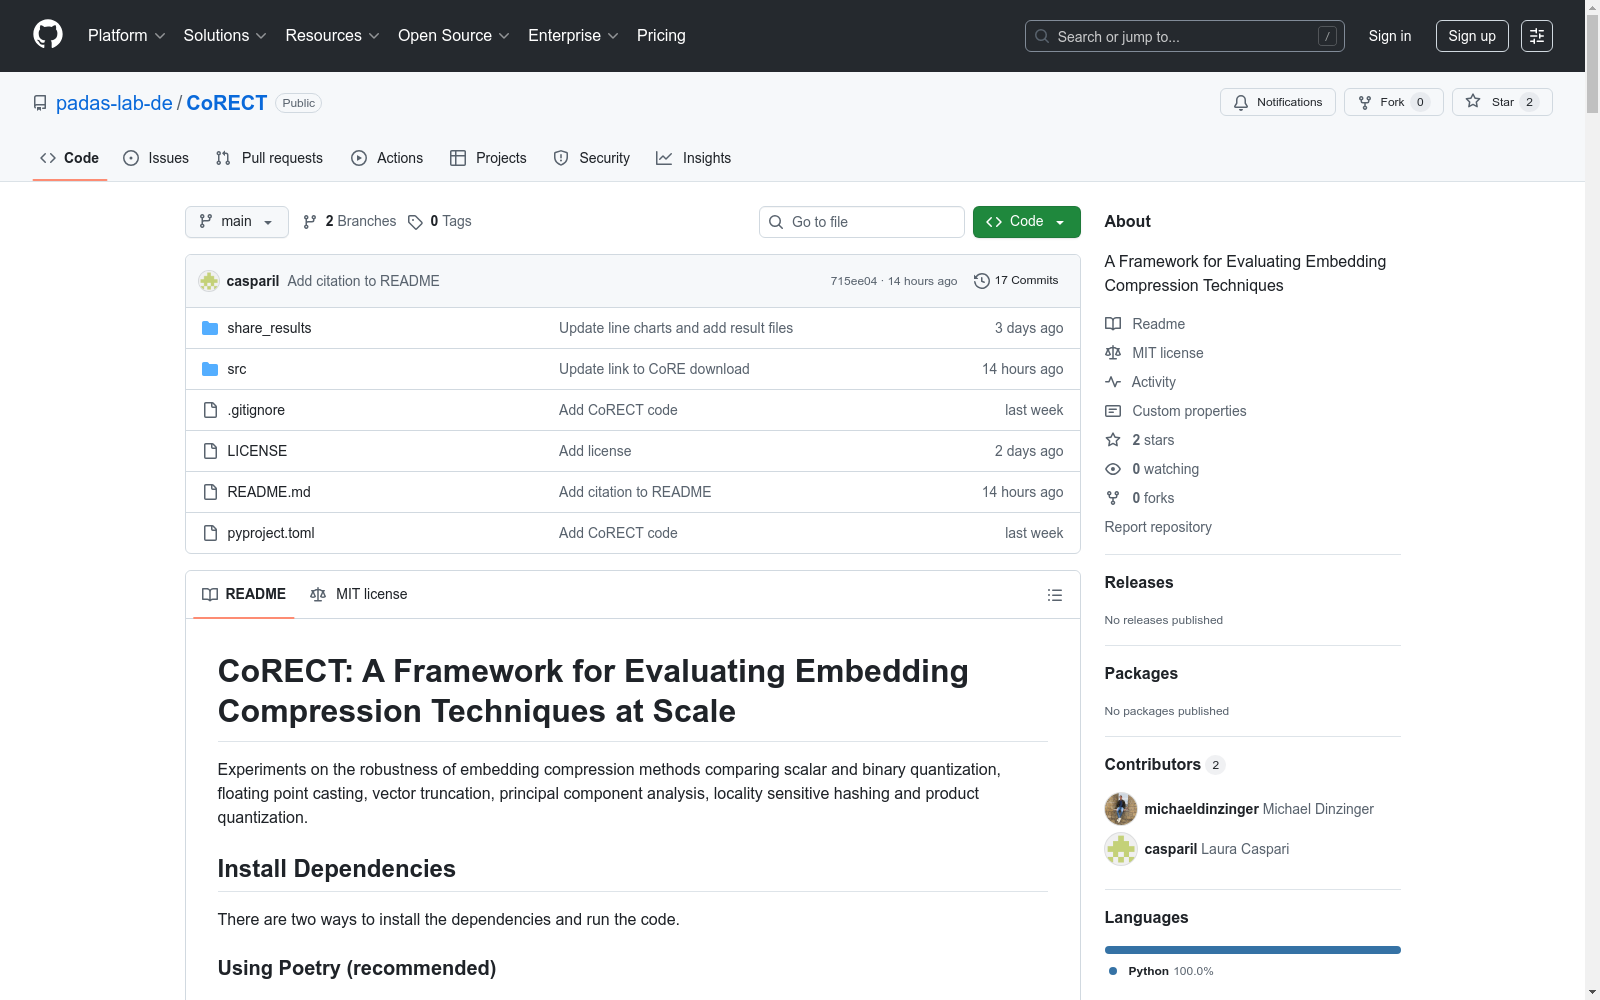Image resolution: width=1600 pixels, height=1000 pixels.
Task: Click casparil's avatar in Contributors
Action: click(1121, 849)
